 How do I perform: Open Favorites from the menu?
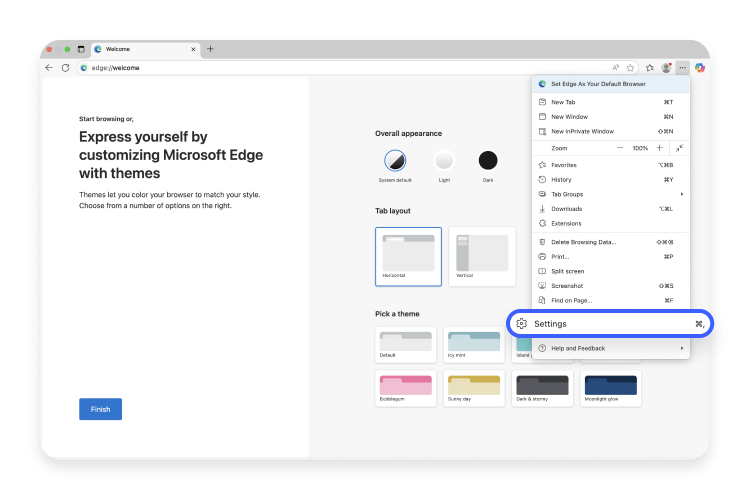coord(611,165)
